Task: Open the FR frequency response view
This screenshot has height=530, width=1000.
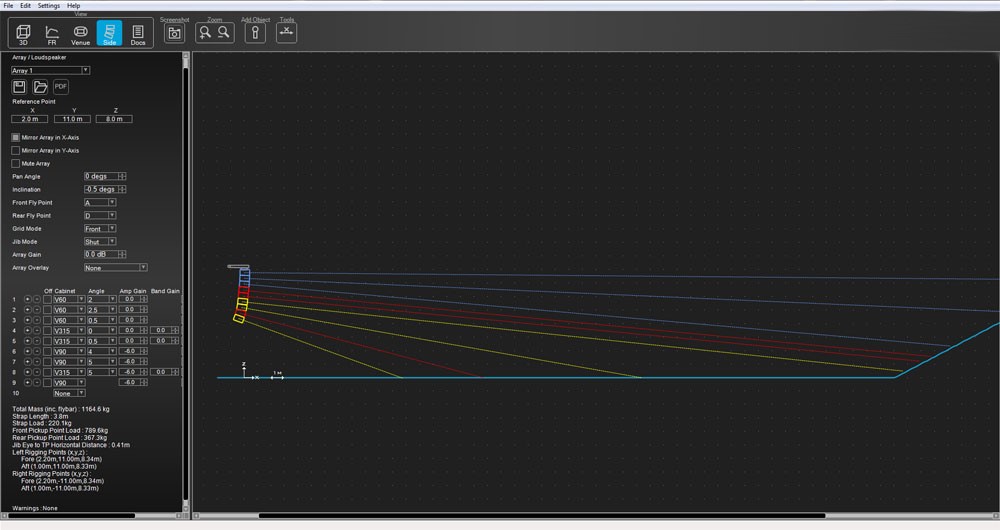Action: (x=52, y=34)
